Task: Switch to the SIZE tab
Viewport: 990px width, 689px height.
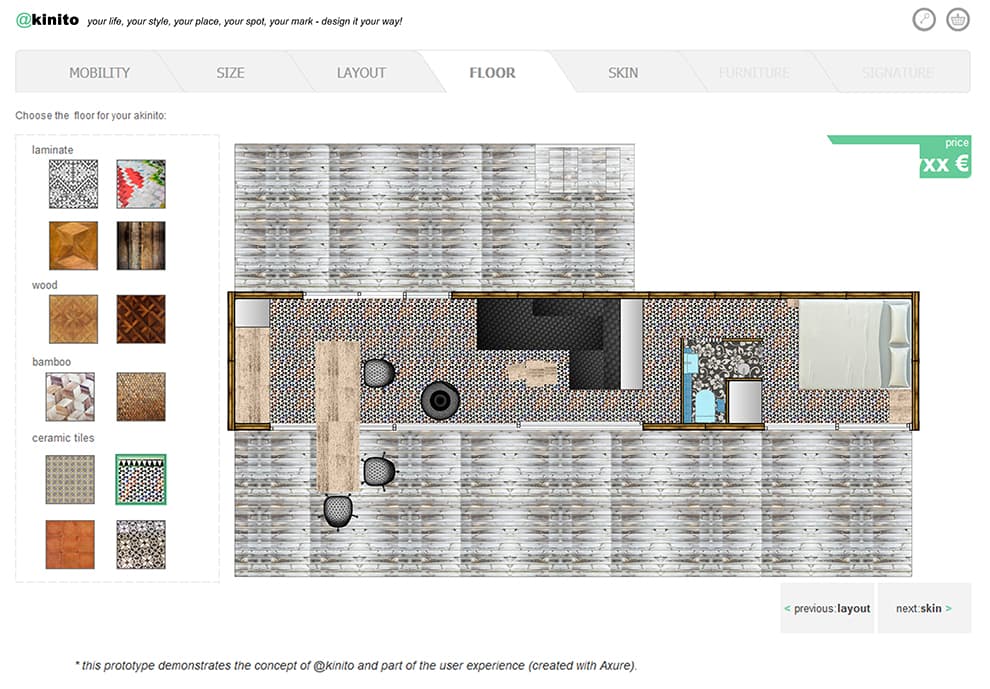Action: click(x=230, y=73)
